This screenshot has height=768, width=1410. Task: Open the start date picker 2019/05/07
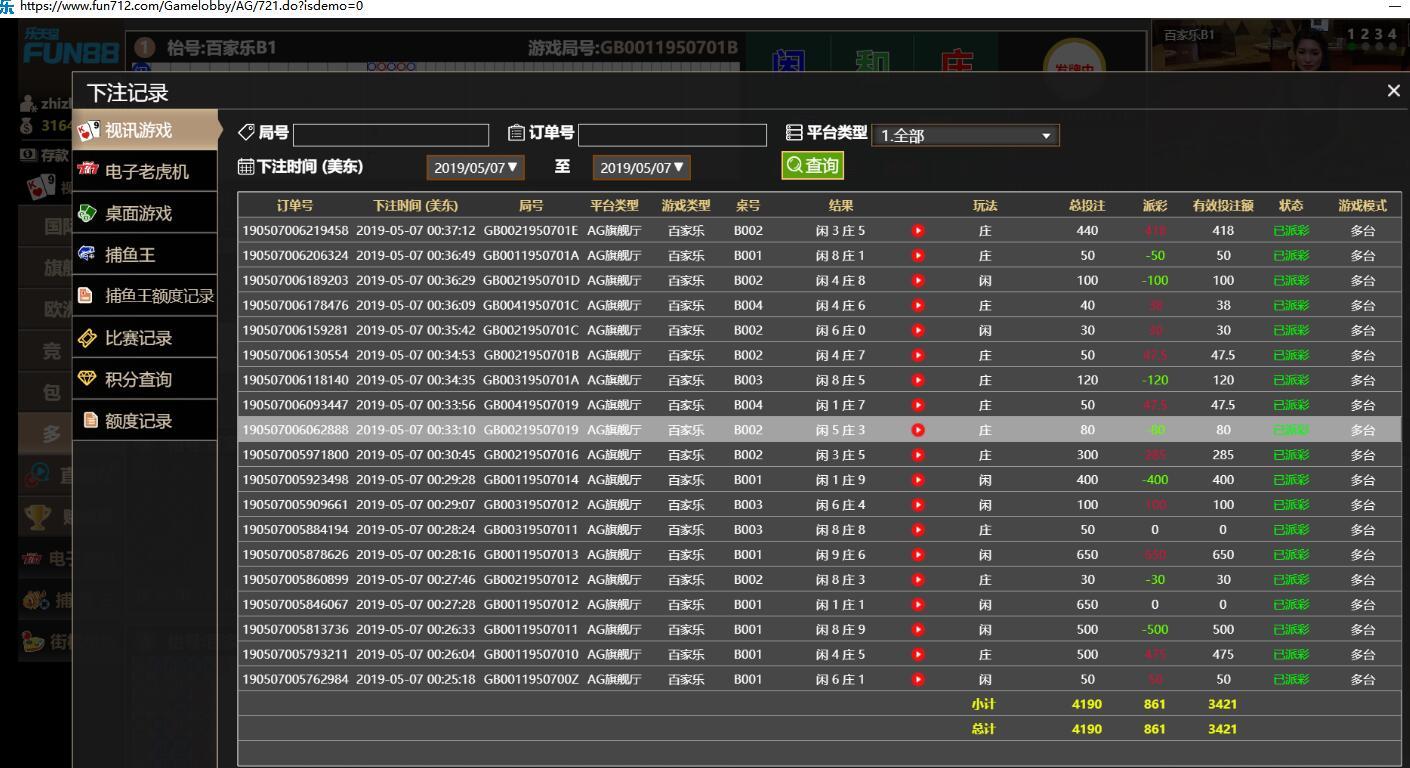pyautogui.click(x=475, y=168)
